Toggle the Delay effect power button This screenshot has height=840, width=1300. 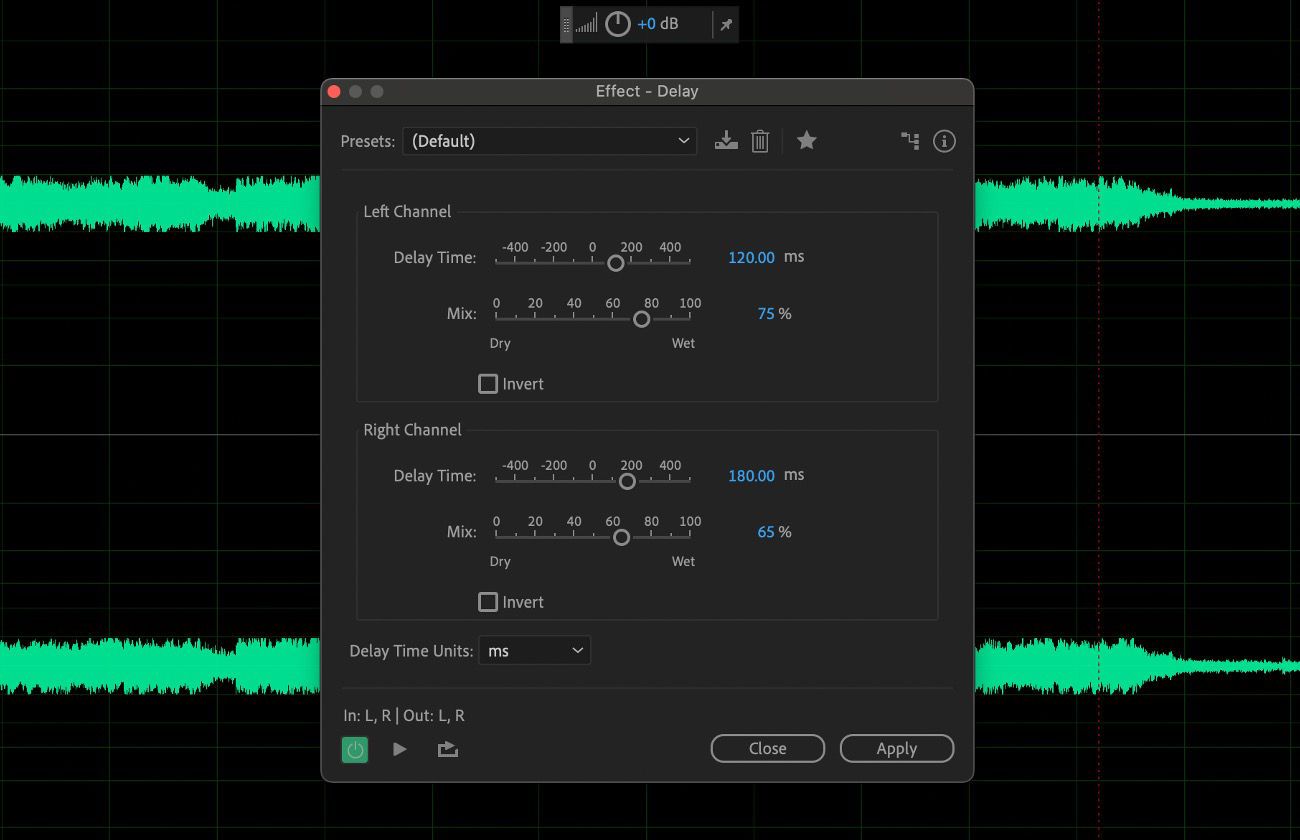(x=355, y=748)
